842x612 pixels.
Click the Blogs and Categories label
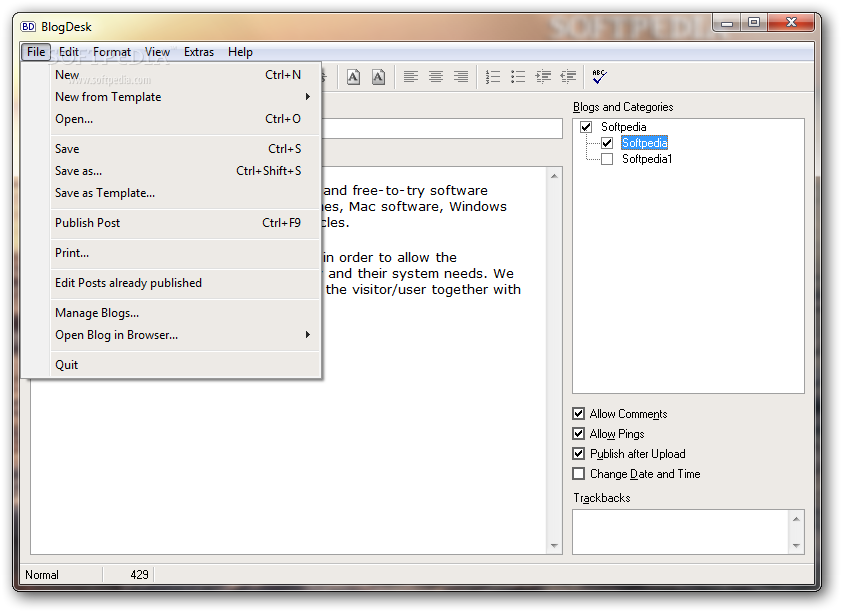pyautogui.click(x=623, y=107)
